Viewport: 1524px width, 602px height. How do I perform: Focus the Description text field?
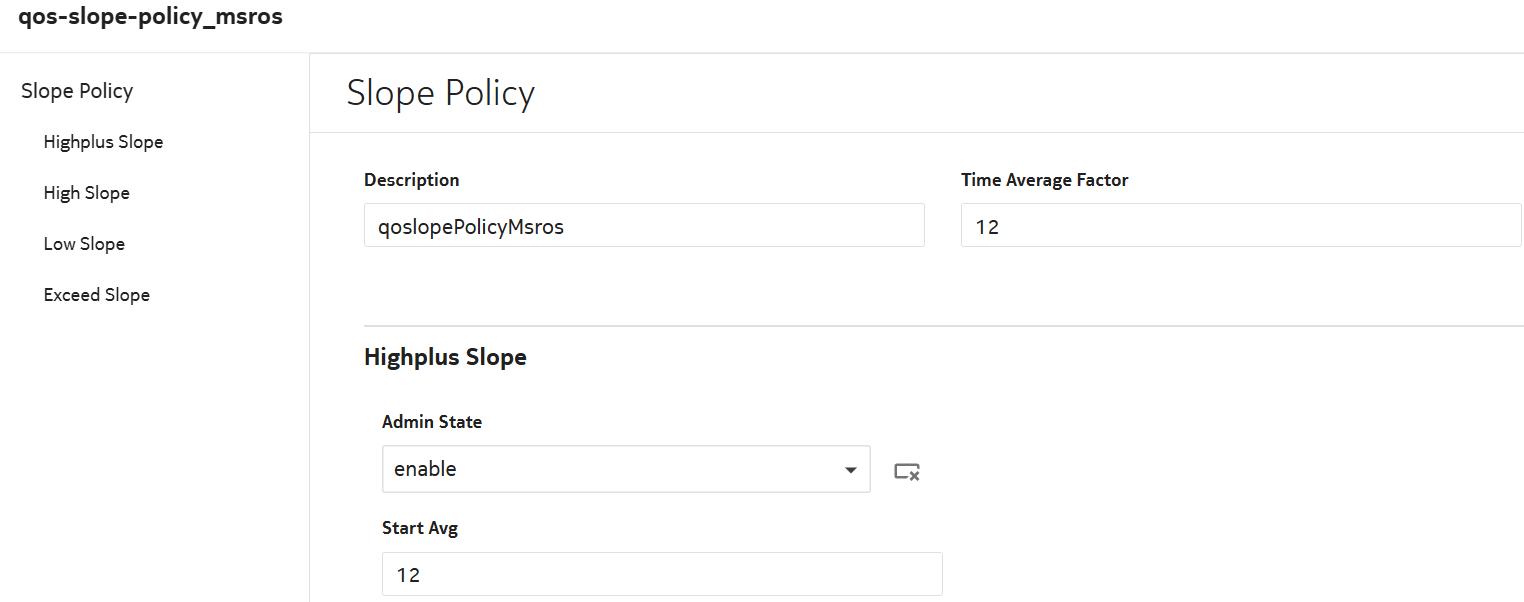(x=643, y=226)
